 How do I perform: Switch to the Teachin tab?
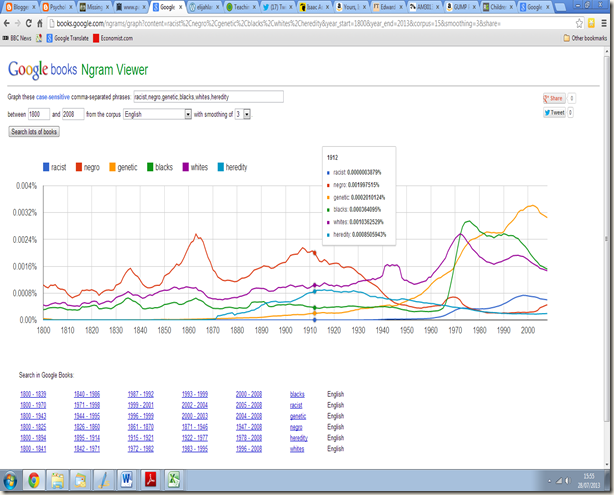(x=241, y=7)
